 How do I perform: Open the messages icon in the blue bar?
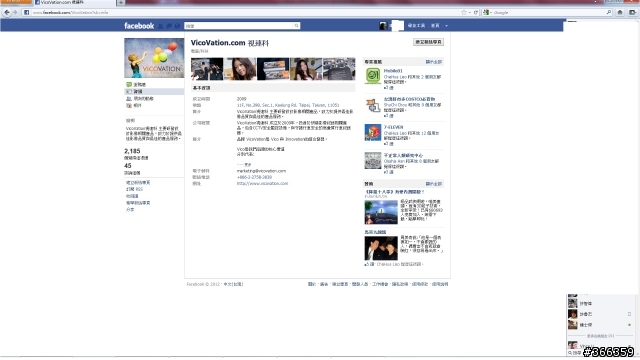pos(169,26)
